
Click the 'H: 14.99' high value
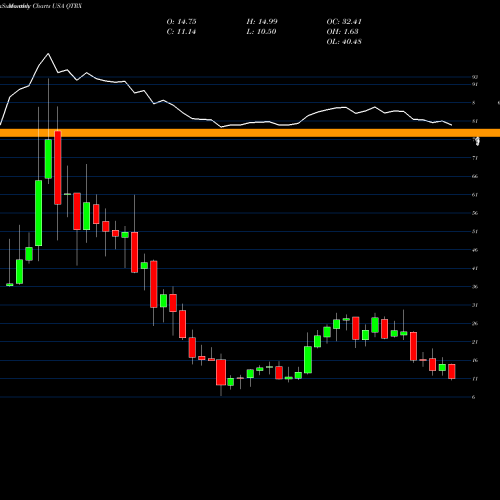pos(262,22)
